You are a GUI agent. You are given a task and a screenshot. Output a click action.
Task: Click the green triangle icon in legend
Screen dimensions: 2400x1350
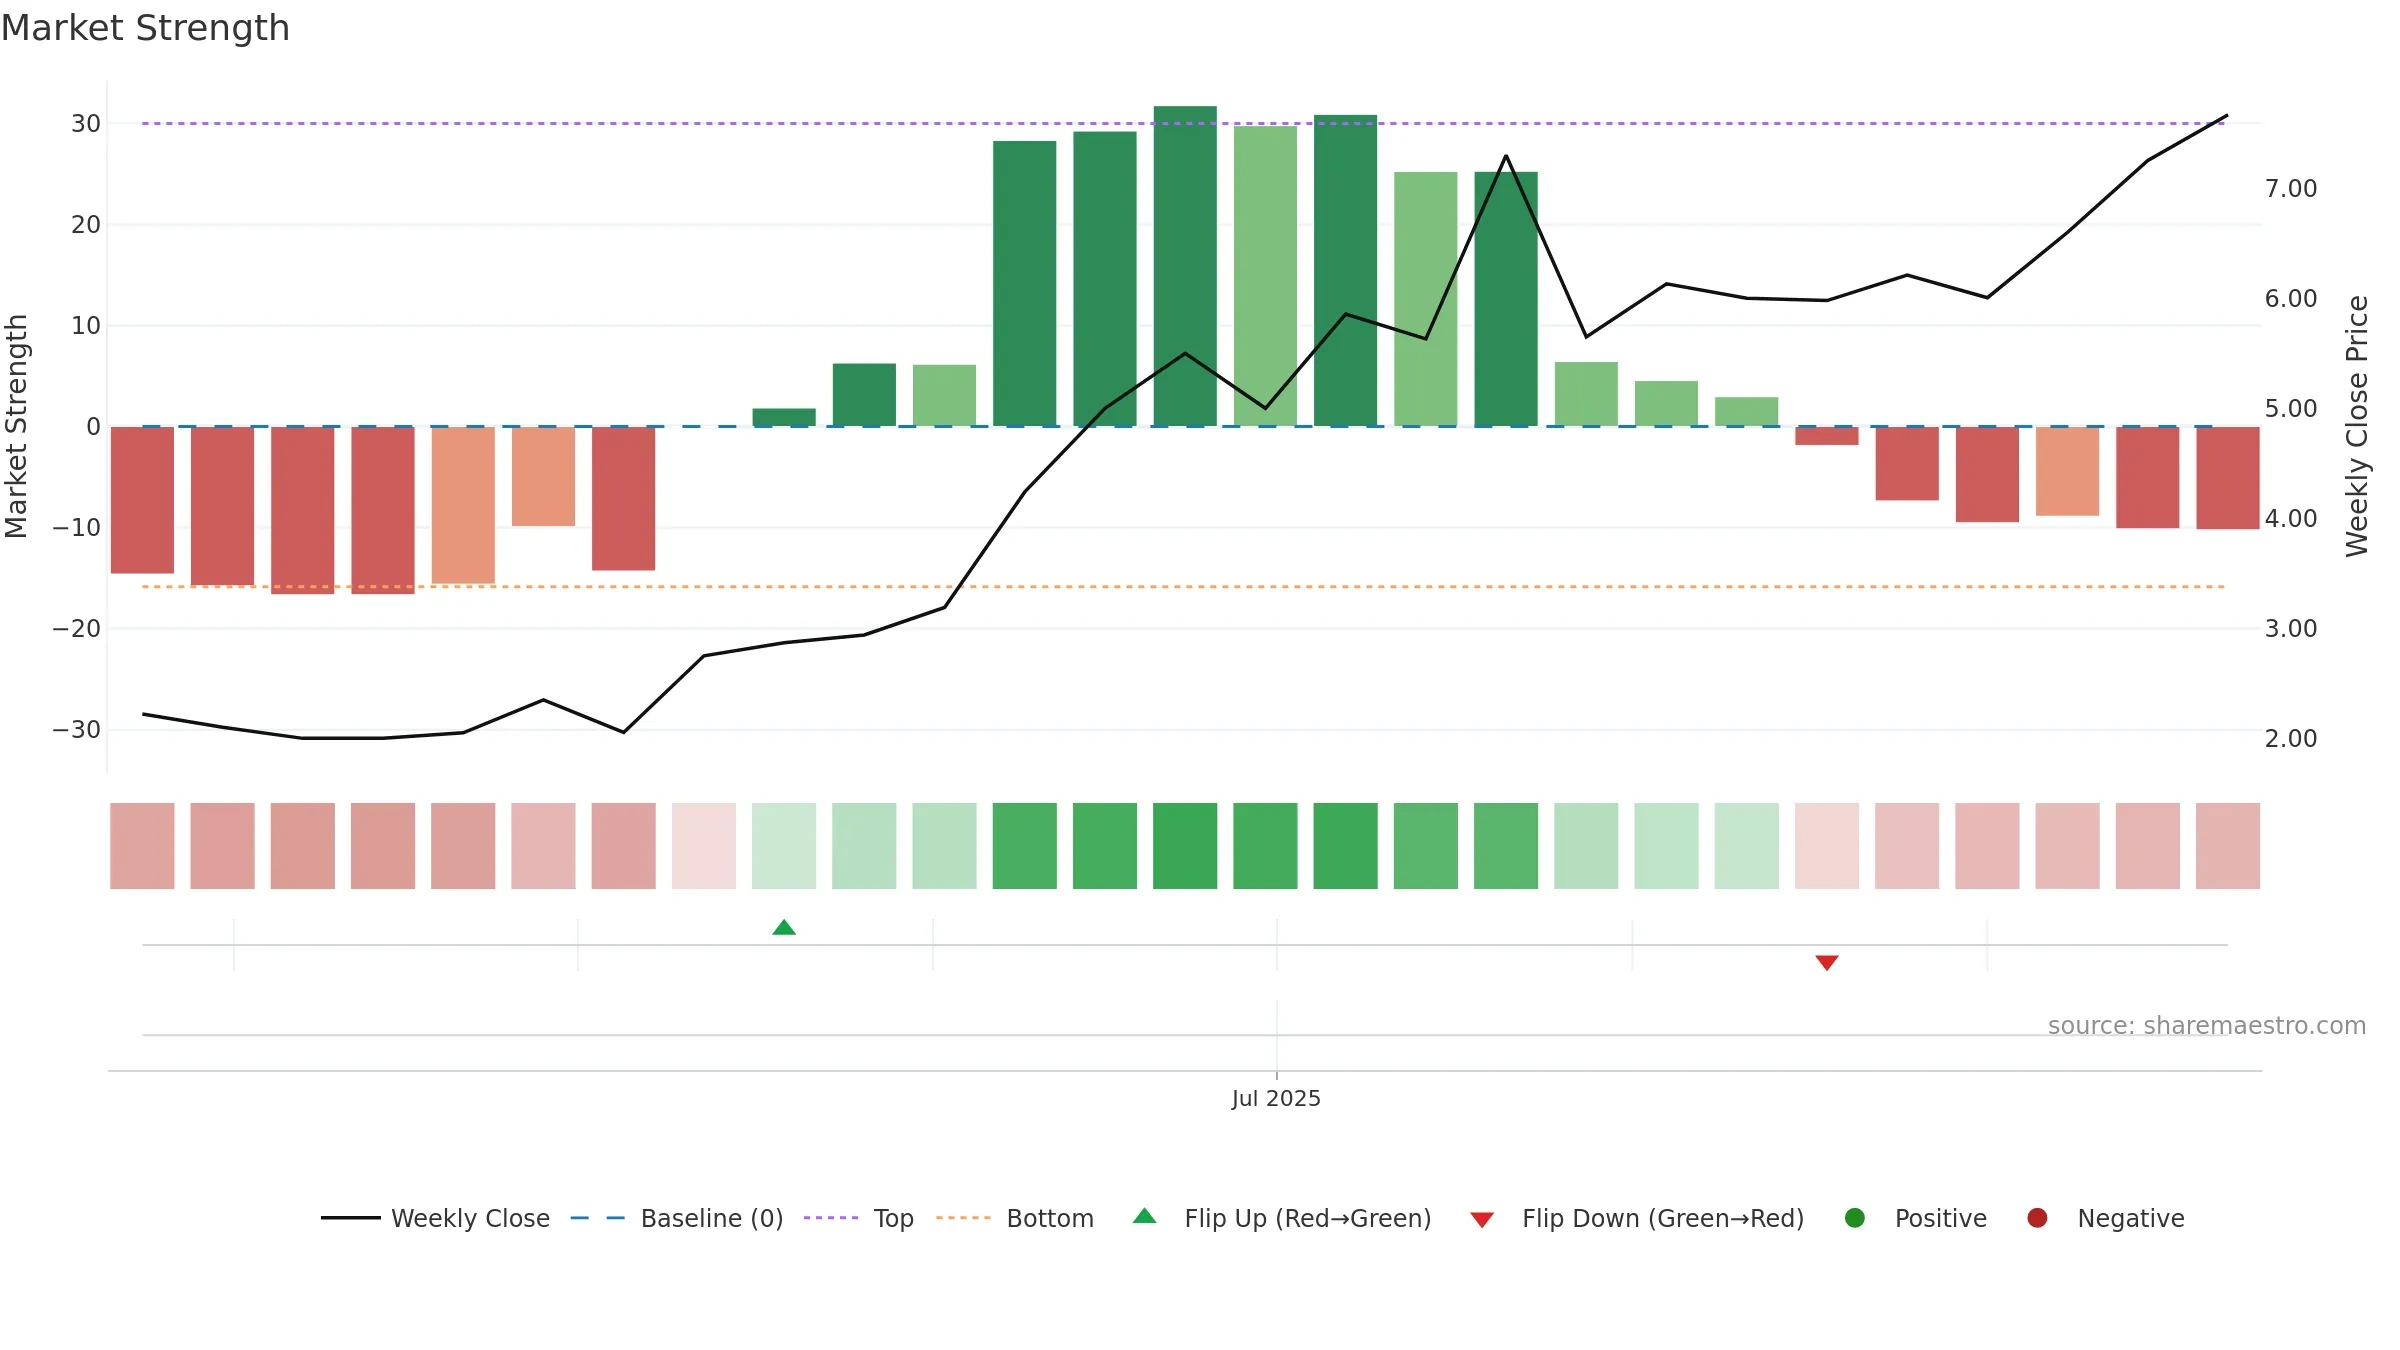pyautogui.click(x=1145, y=1216)
